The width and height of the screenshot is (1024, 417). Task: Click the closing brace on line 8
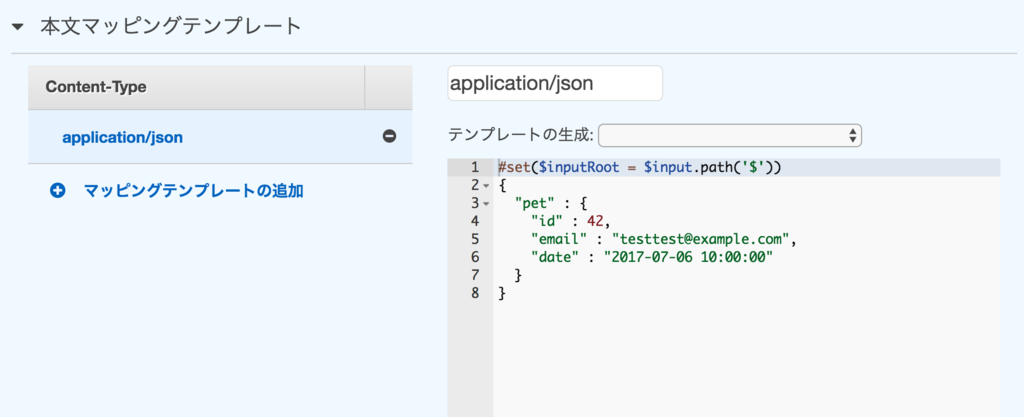pyautogui.click(x=502, y=293)
